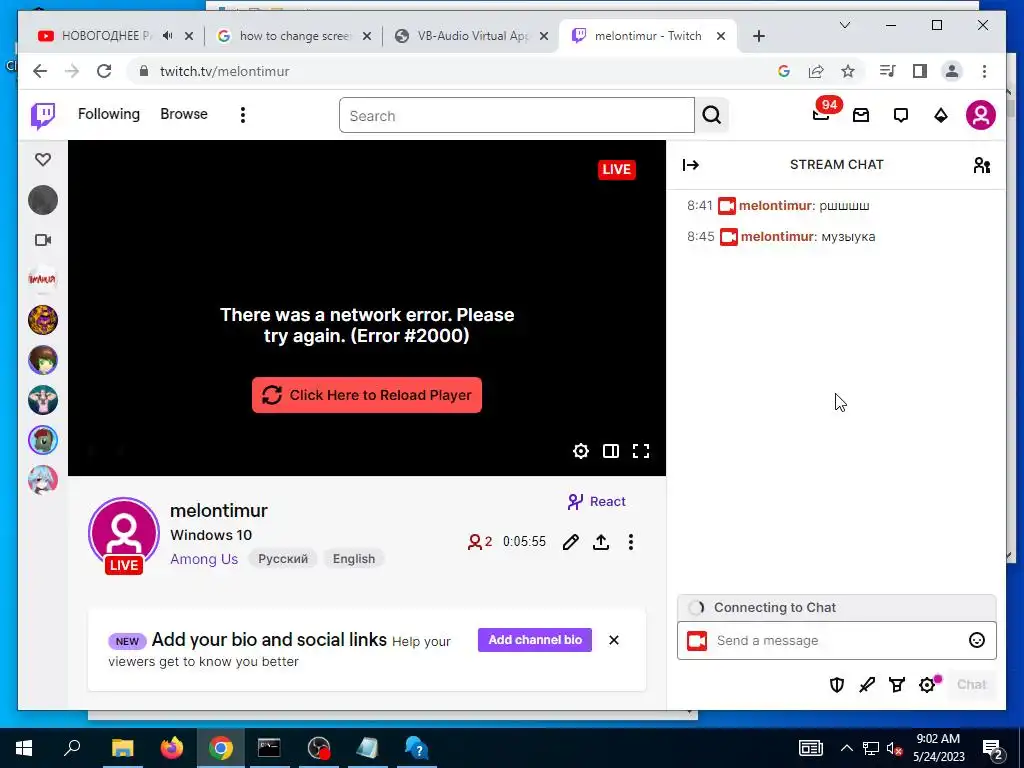Screen dimensions: 1024x768
Task: Open the green-haired avatar channel in sidebar
Action: point(43,360)
